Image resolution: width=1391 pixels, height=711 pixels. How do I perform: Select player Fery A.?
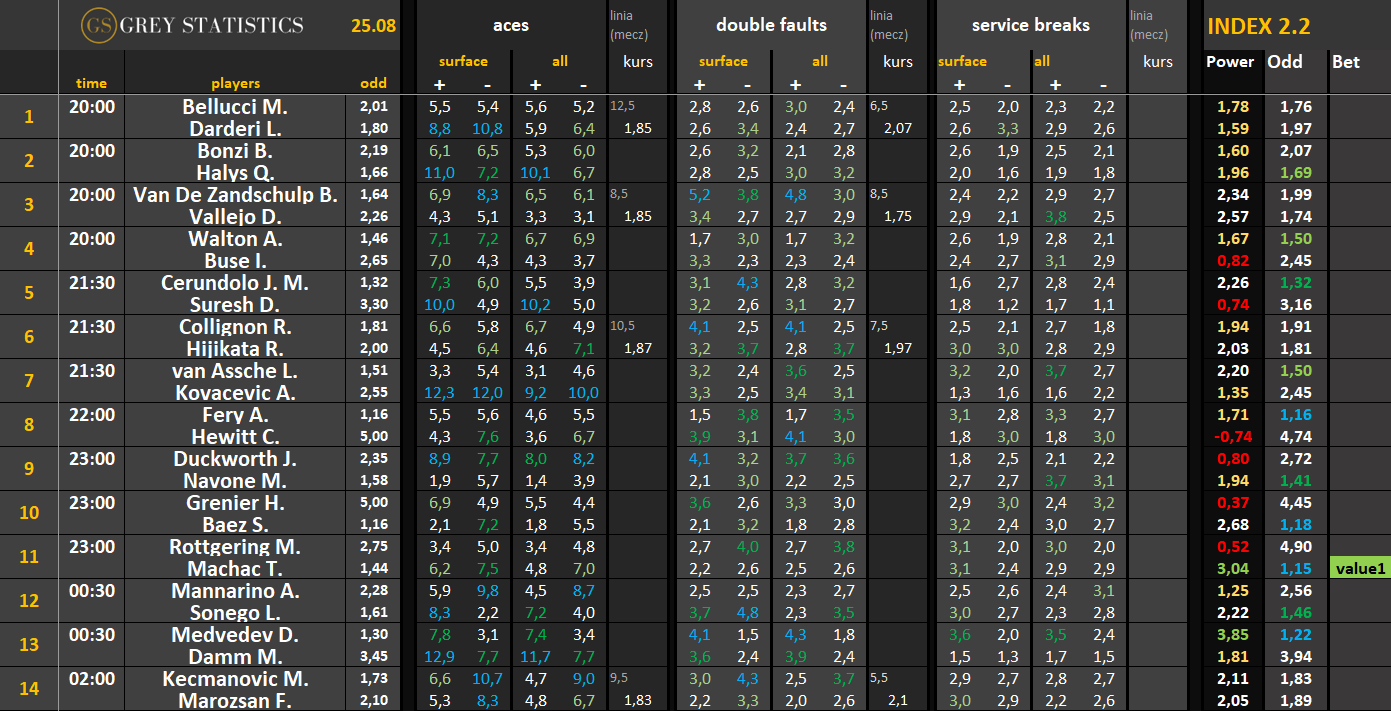tap(235, 414)
